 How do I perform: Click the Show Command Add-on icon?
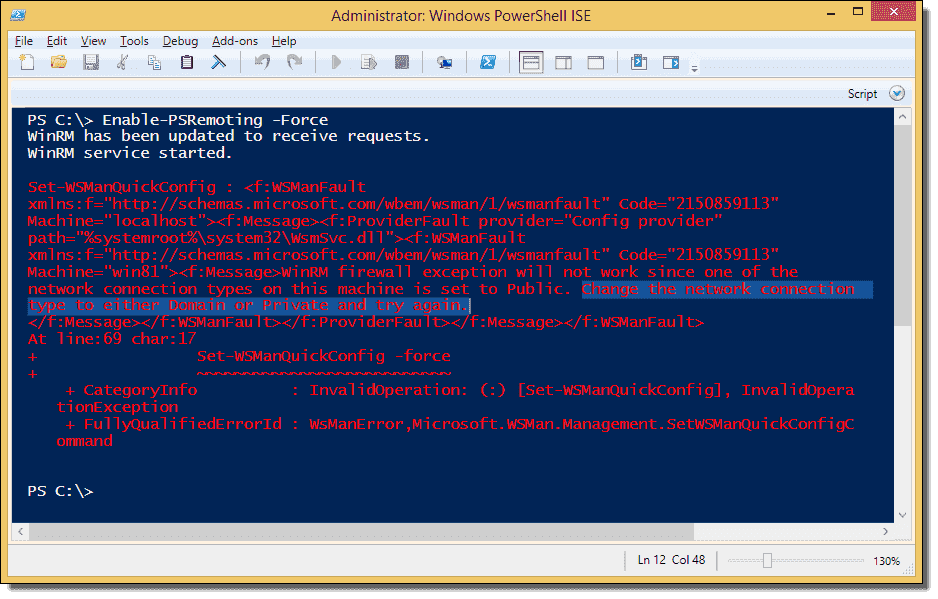671,62
